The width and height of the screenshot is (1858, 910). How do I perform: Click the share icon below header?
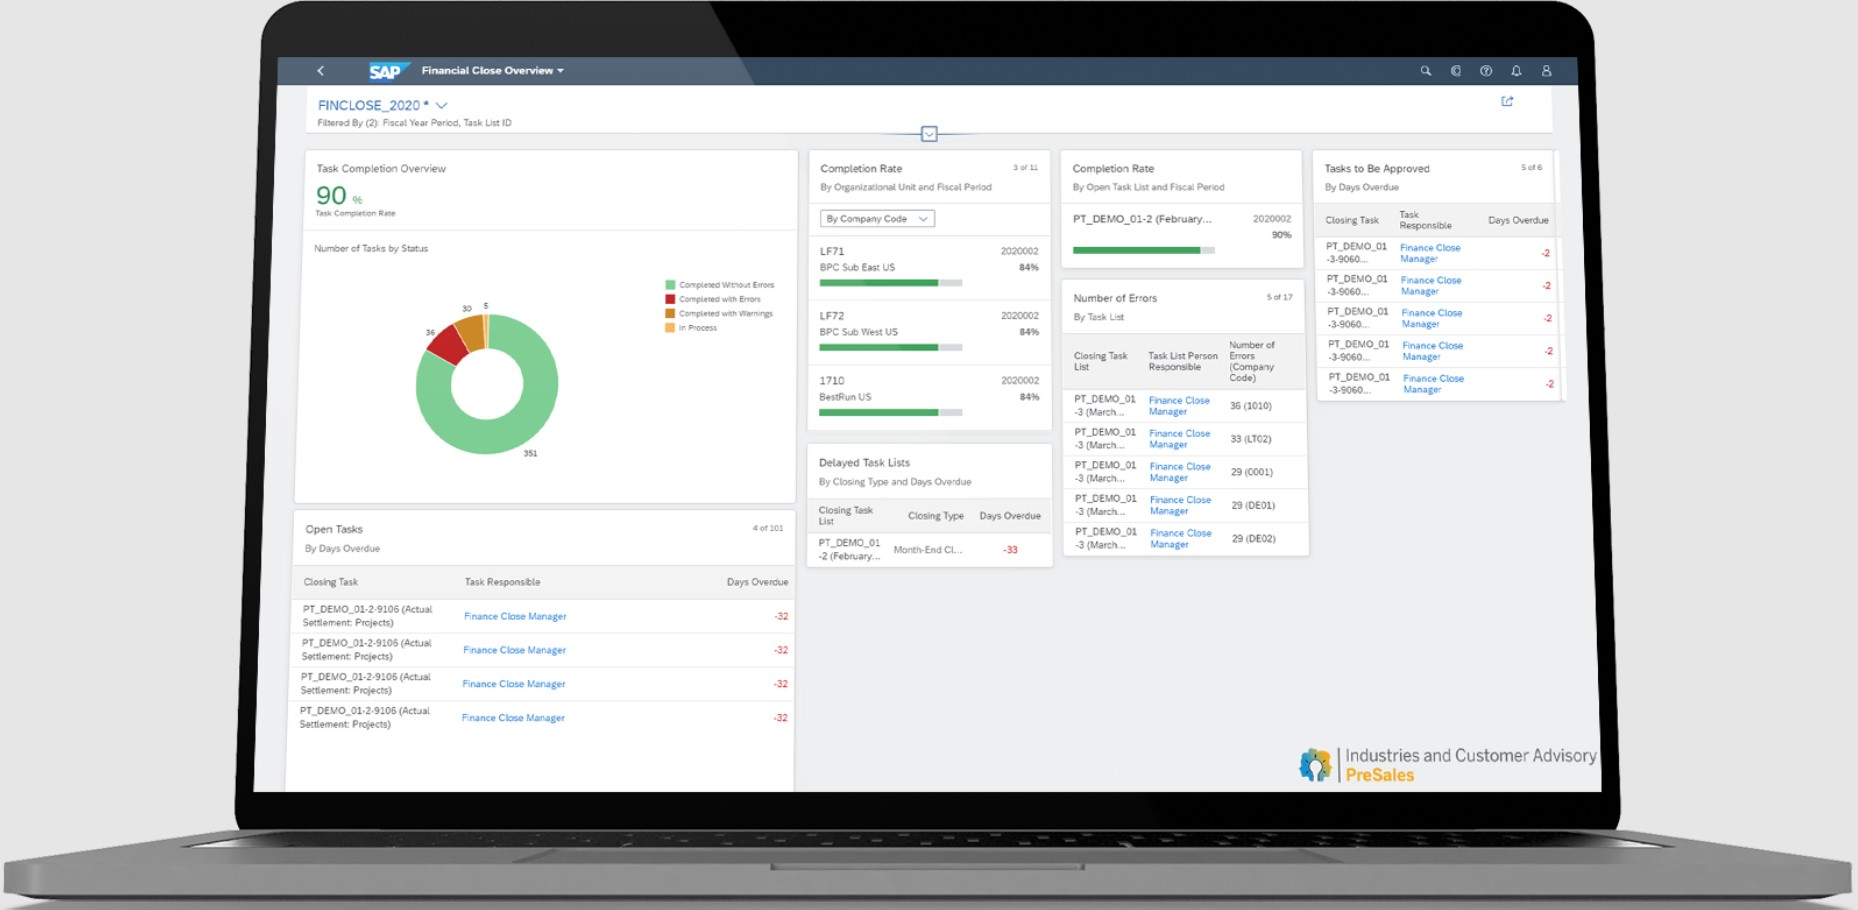1507,101
